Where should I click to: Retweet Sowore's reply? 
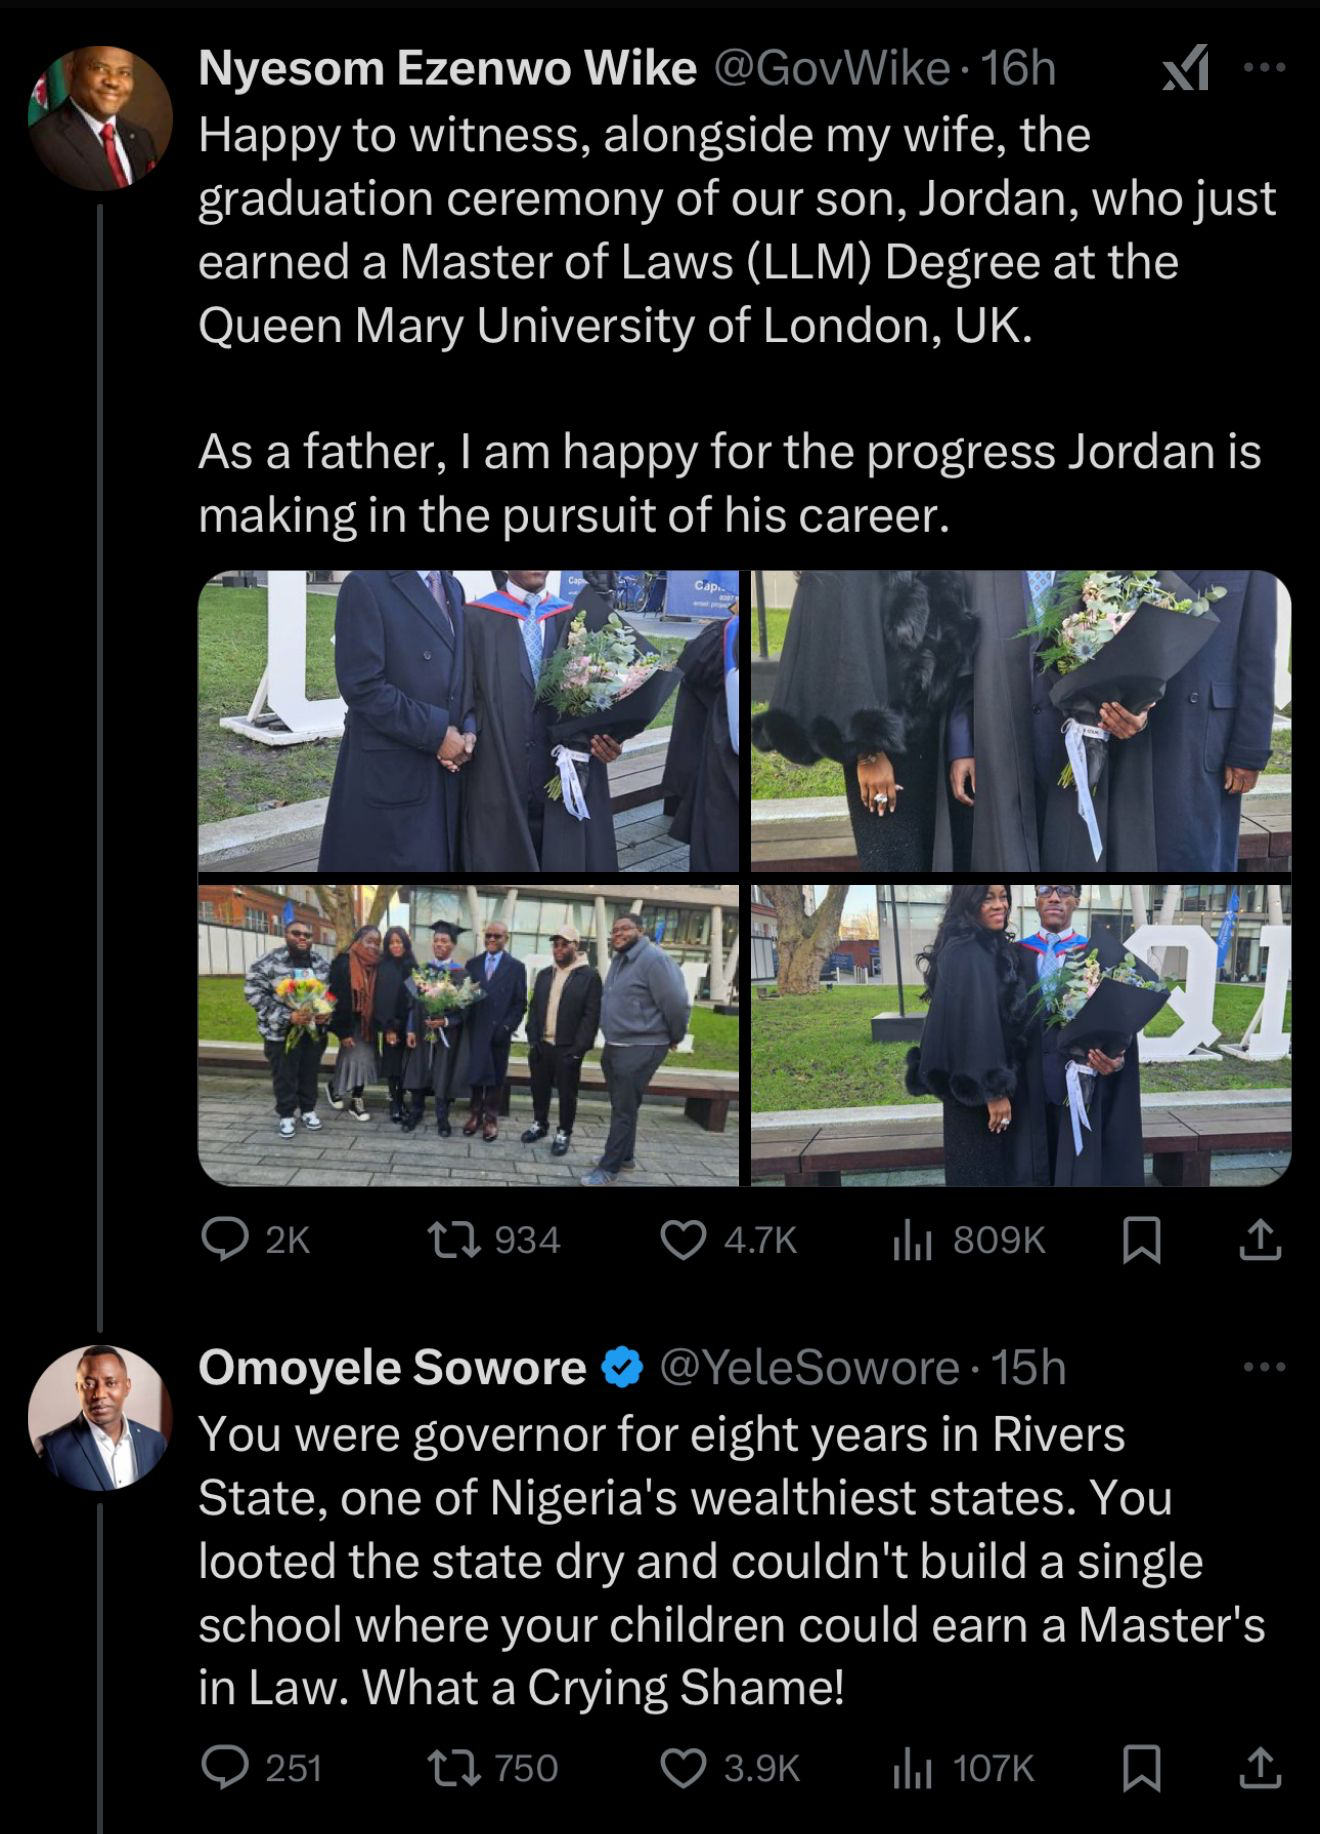click(451, 1767)
